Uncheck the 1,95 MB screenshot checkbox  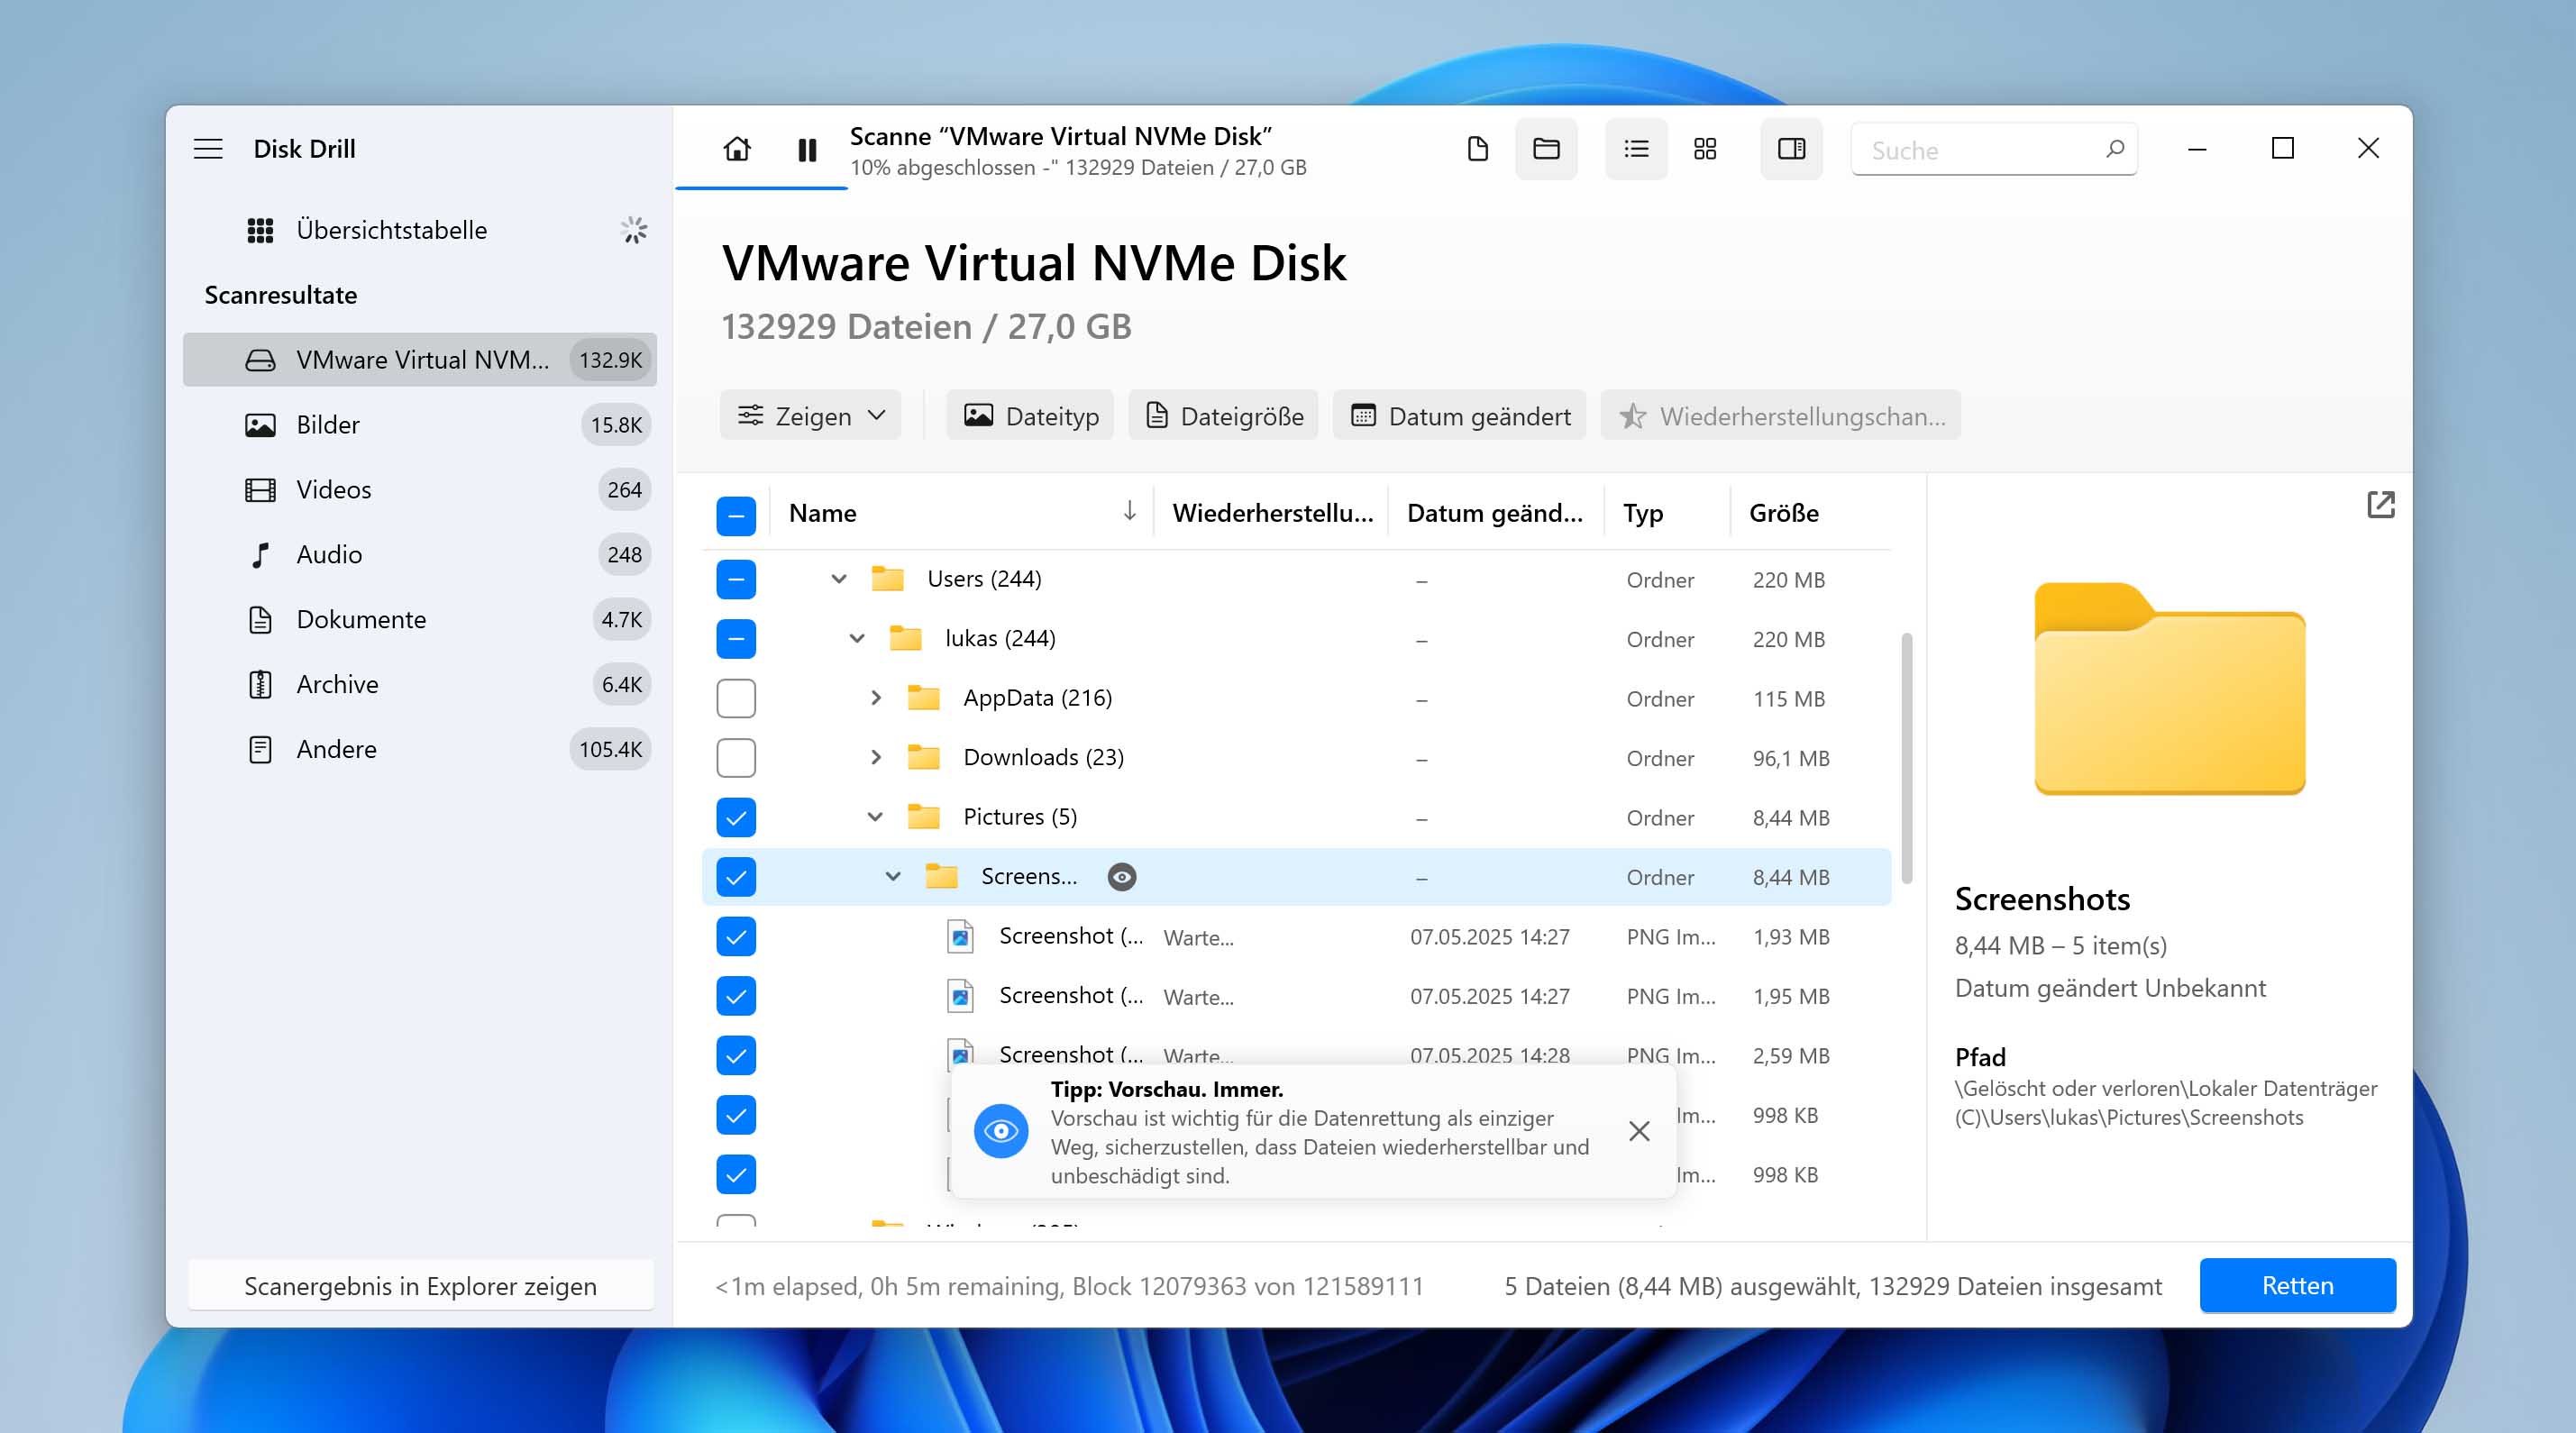coord(736,996)
